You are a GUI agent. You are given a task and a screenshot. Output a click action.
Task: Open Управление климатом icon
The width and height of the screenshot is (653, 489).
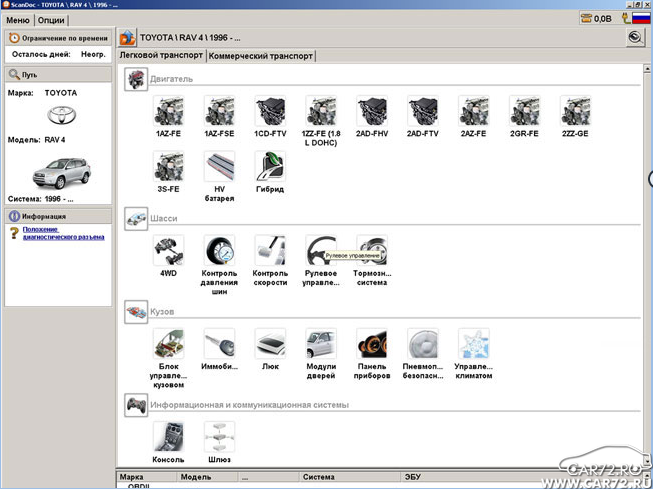pos(473,344)
